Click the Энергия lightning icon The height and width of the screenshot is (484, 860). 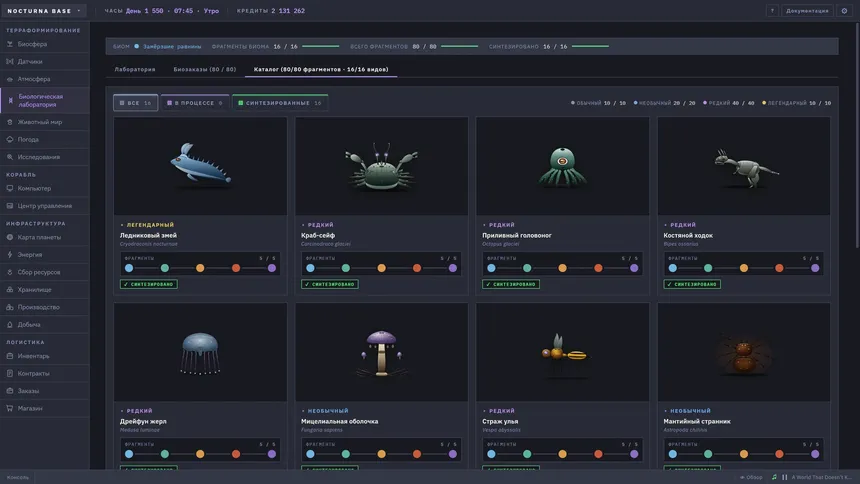point(10,255)
